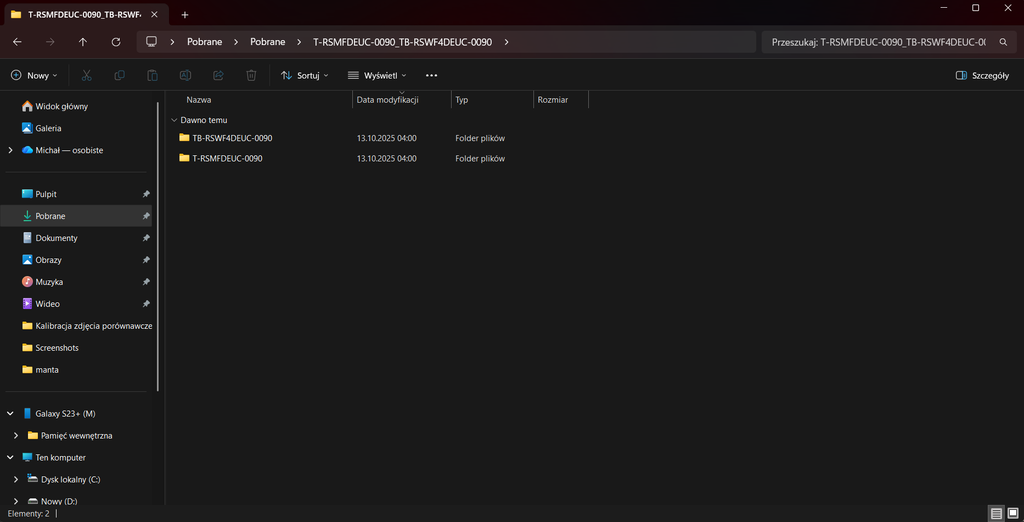Collapse the Dawno temu group
Viewport: 1024px width, 522px height.
(x=174, y=120)
